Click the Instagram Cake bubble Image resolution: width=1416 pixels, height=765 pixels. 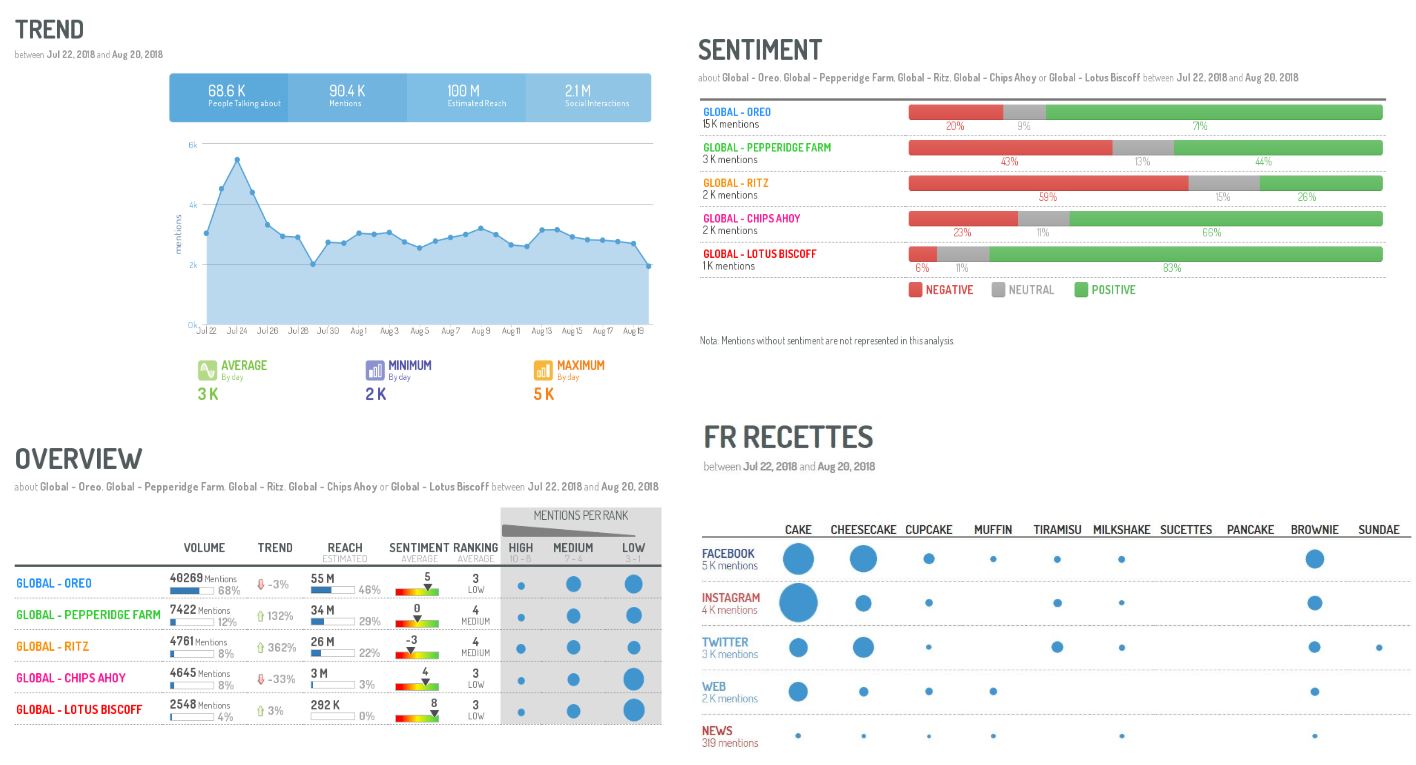798,603
